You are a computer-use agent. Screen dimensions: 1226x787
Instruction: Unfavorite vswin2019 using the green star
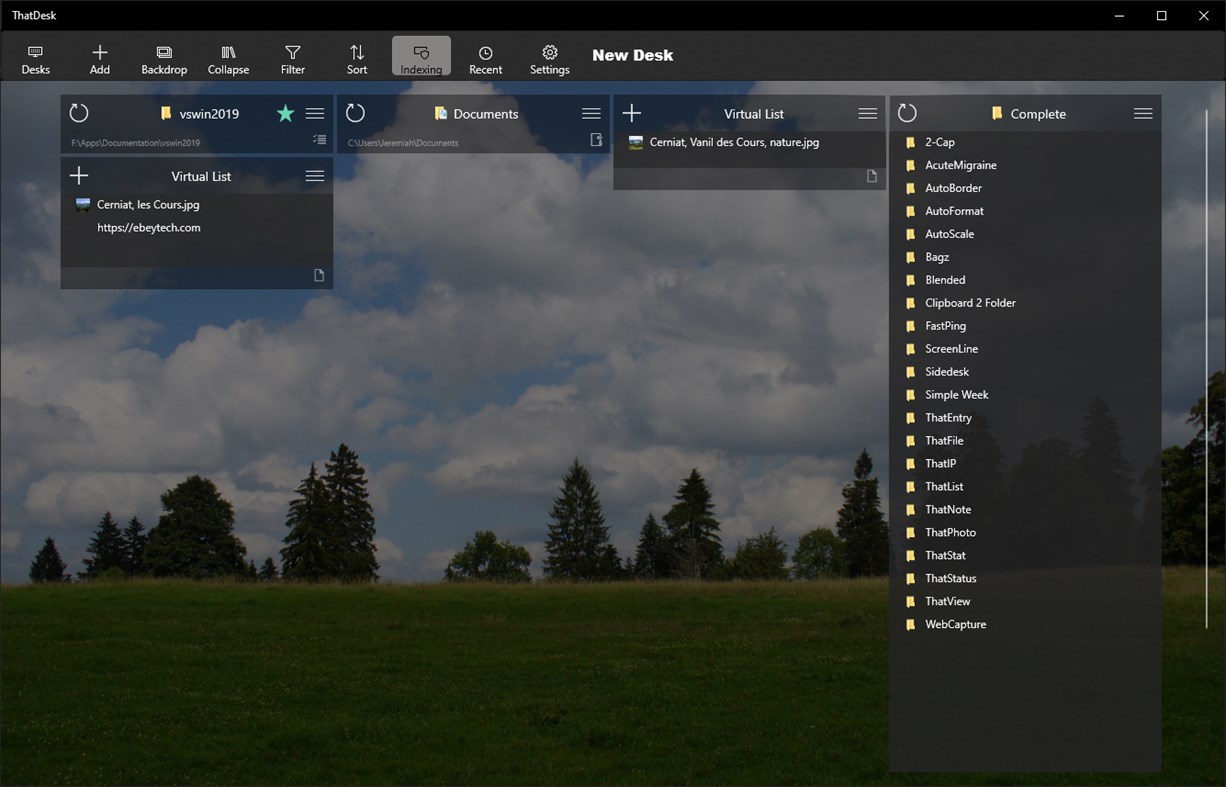pos(285,113)
